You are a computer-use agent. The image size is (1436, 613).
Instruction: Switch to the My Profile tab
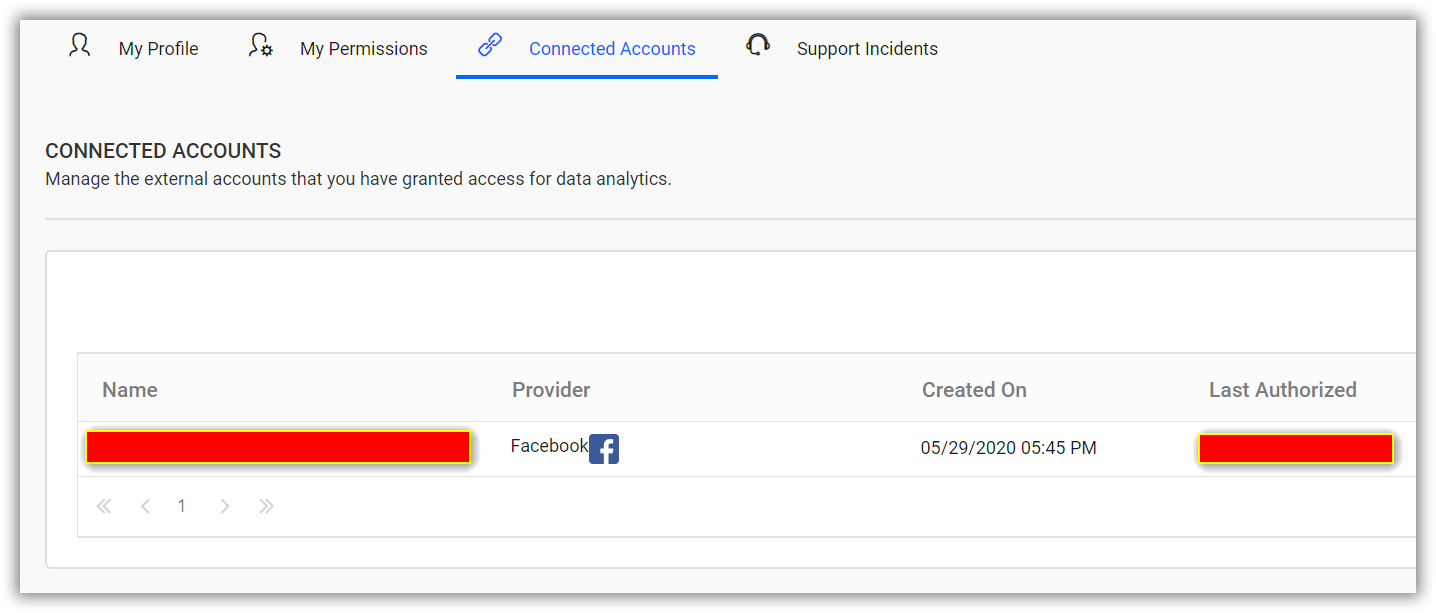coord(157,48)
